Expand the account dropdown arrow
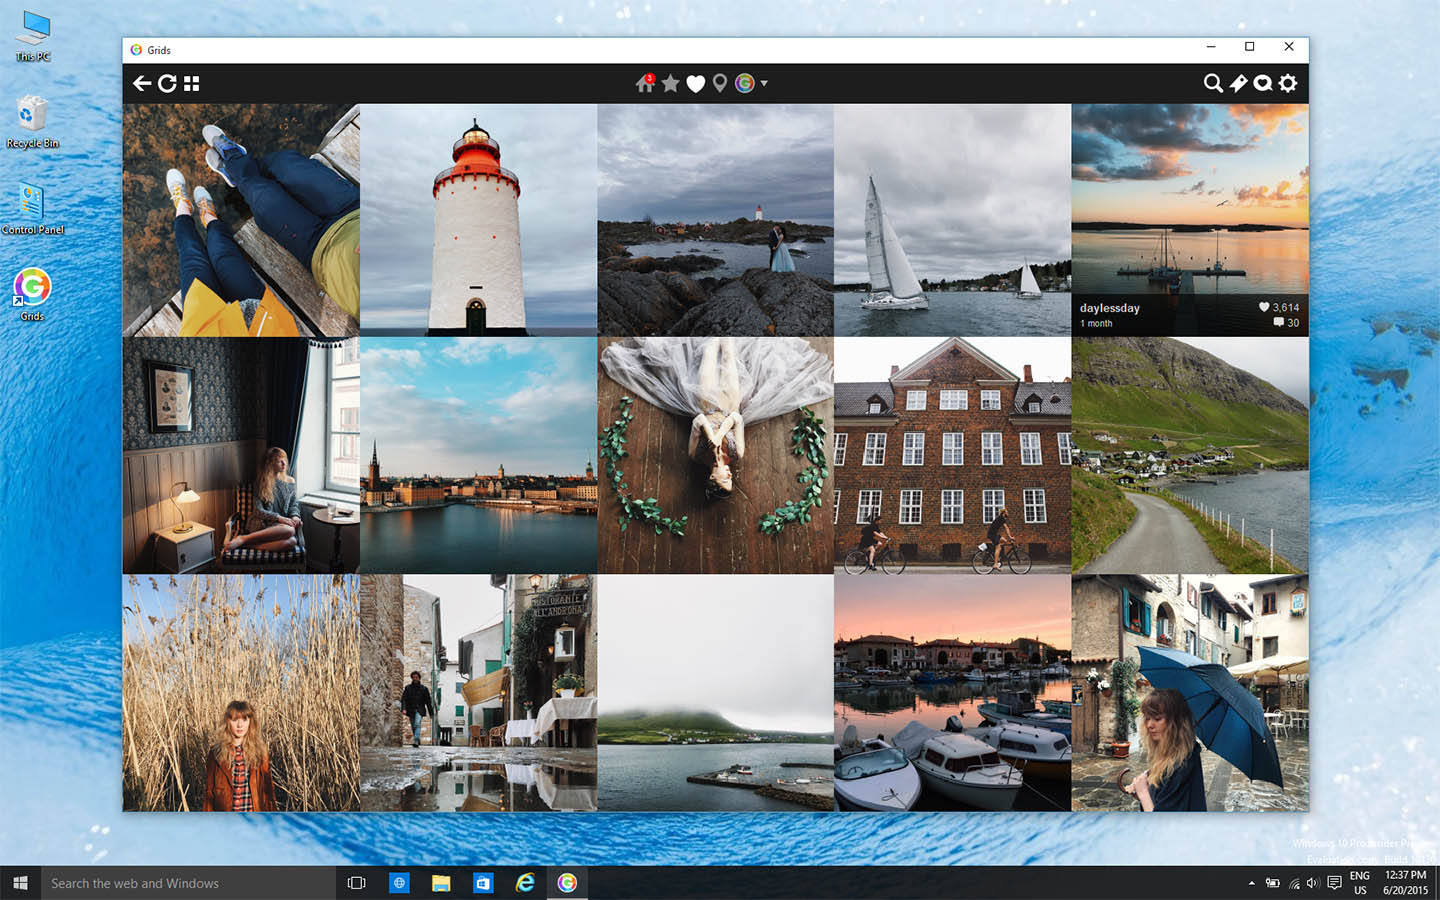 [x=764, y=83]
